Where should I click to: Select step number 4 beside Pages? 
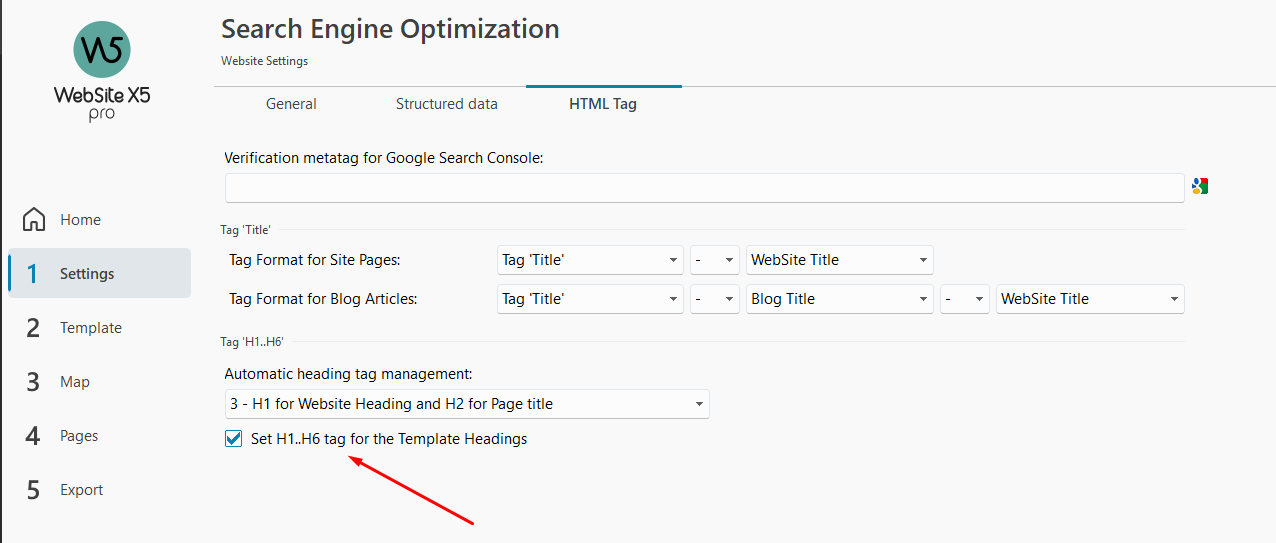coord(33,436)
